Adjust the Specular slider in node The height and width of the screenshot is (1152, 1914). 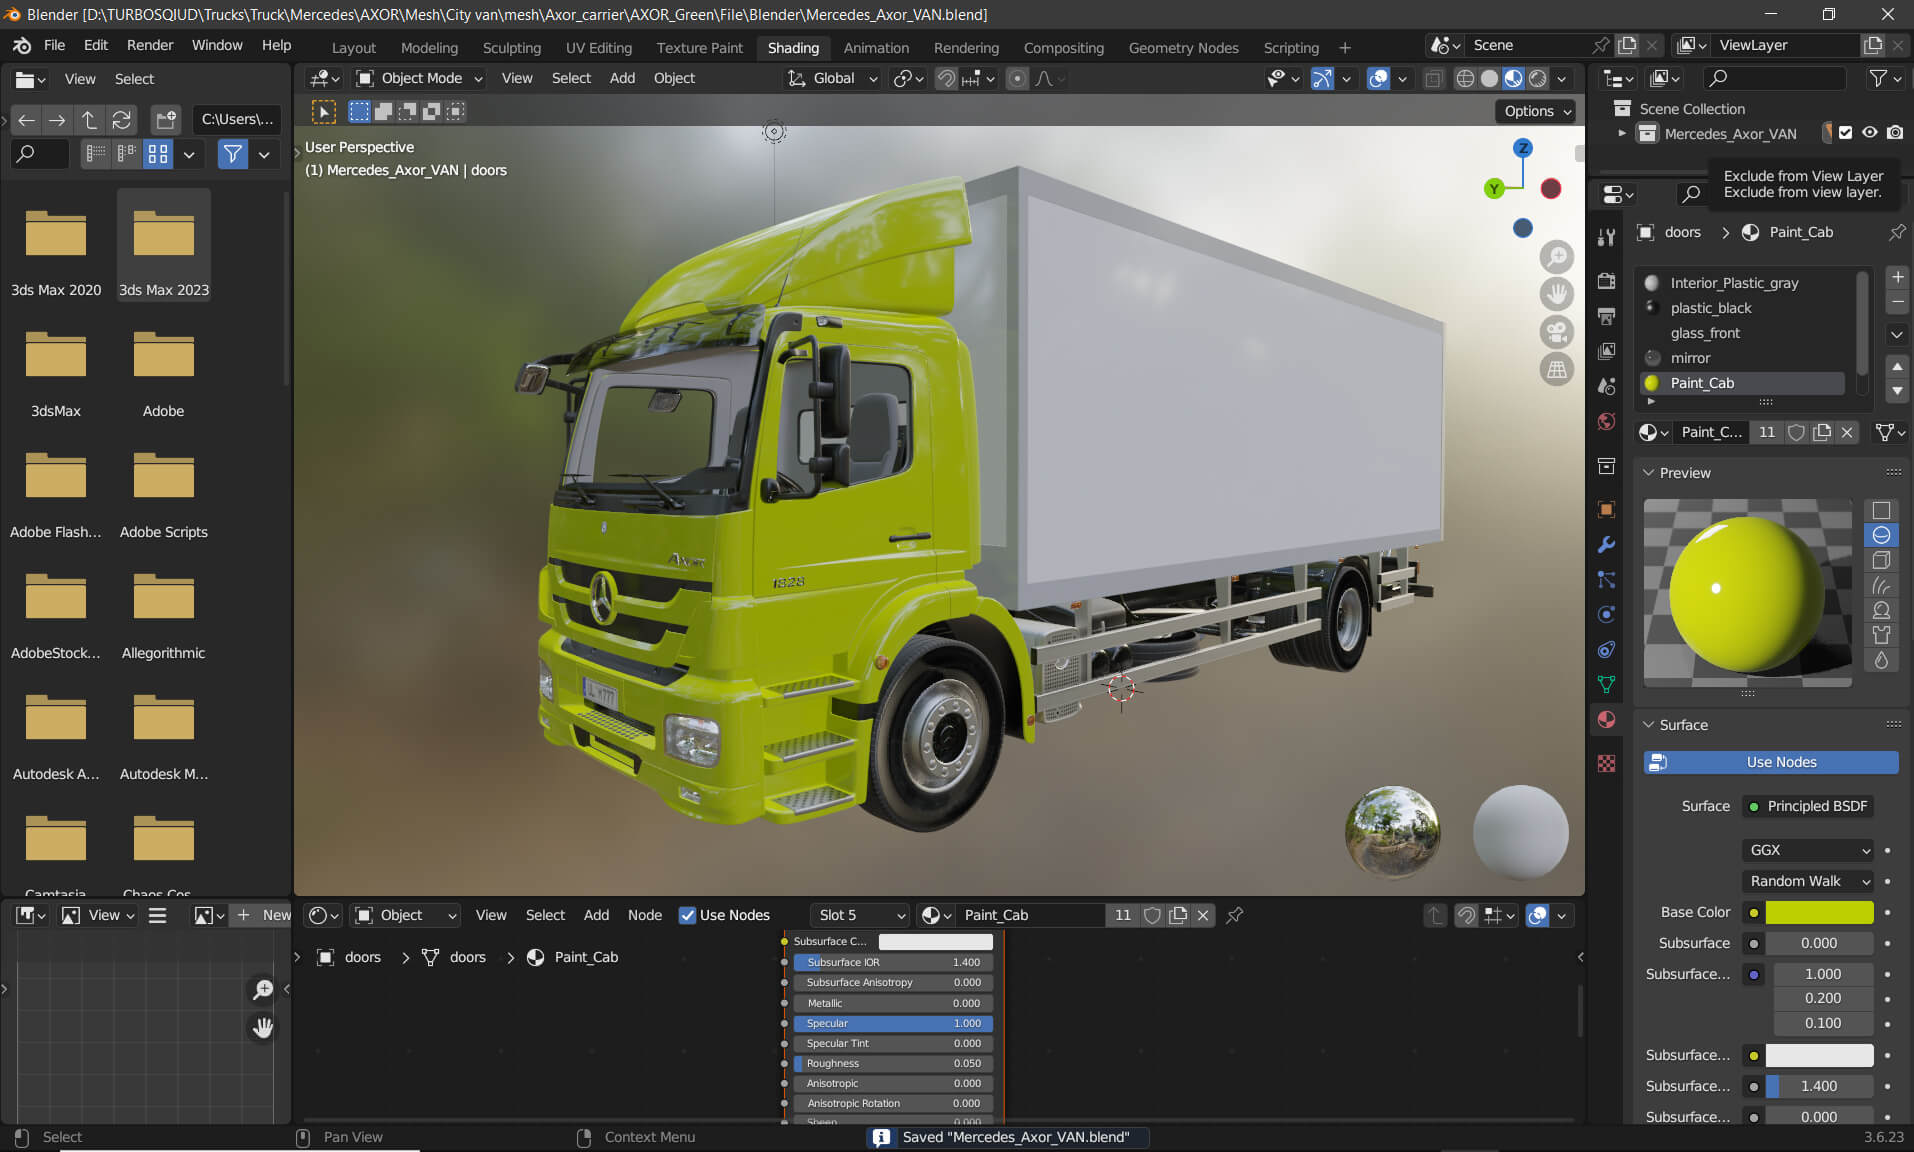click(893, 1023)
